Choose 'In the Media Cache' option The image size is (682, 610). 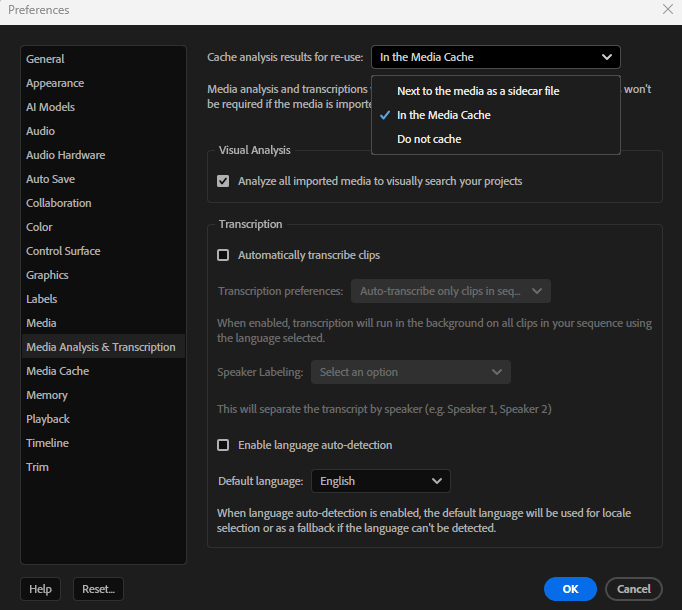[x=496, y=115]
